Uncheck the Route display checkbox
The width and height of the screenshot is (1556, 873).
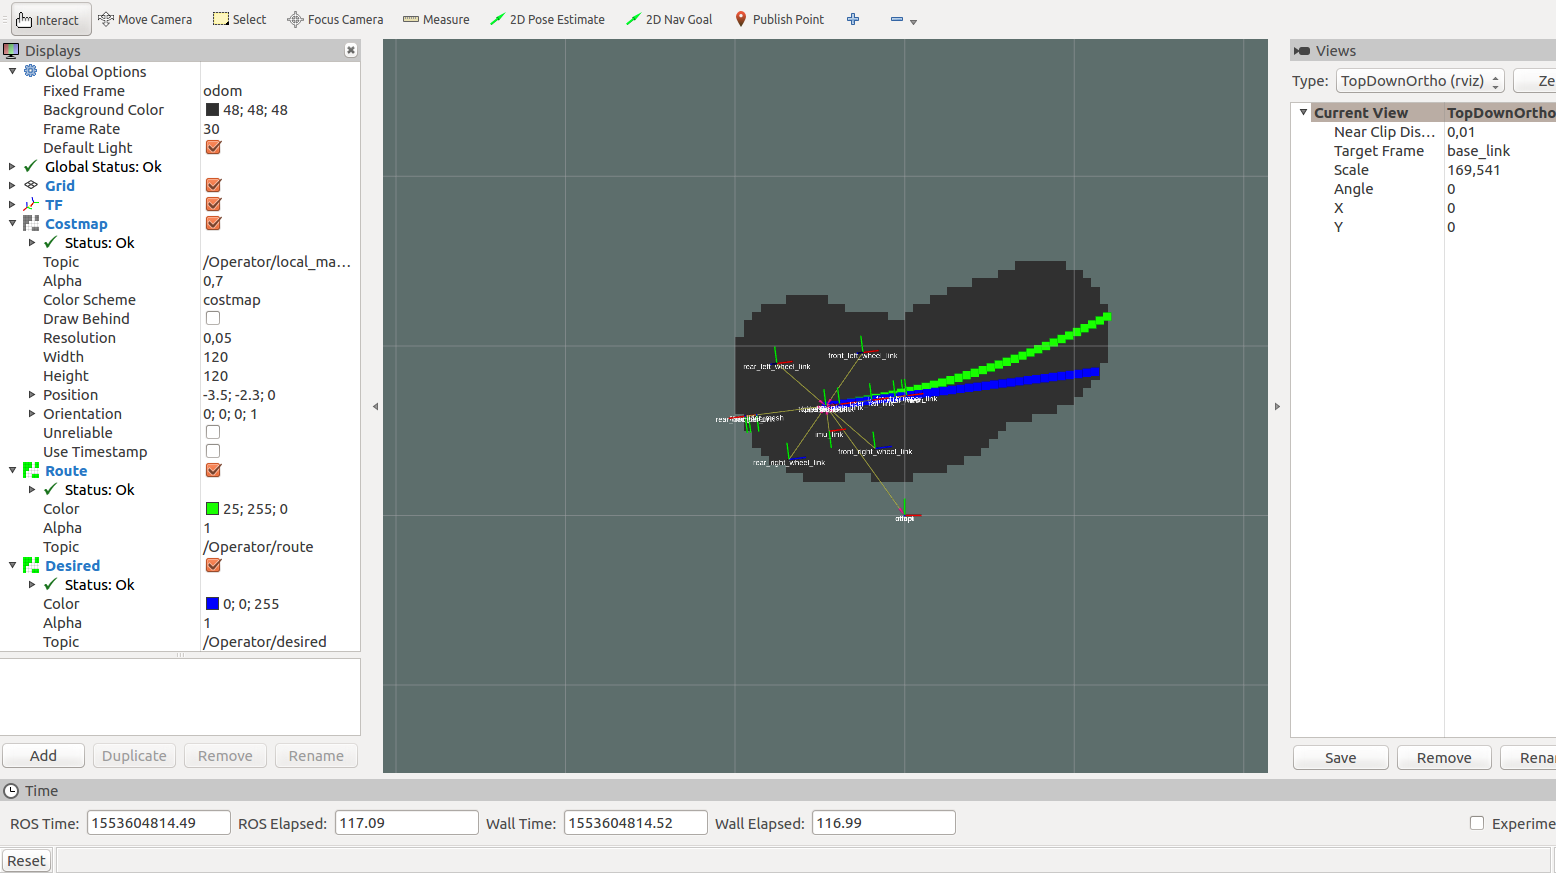[213, 470]
